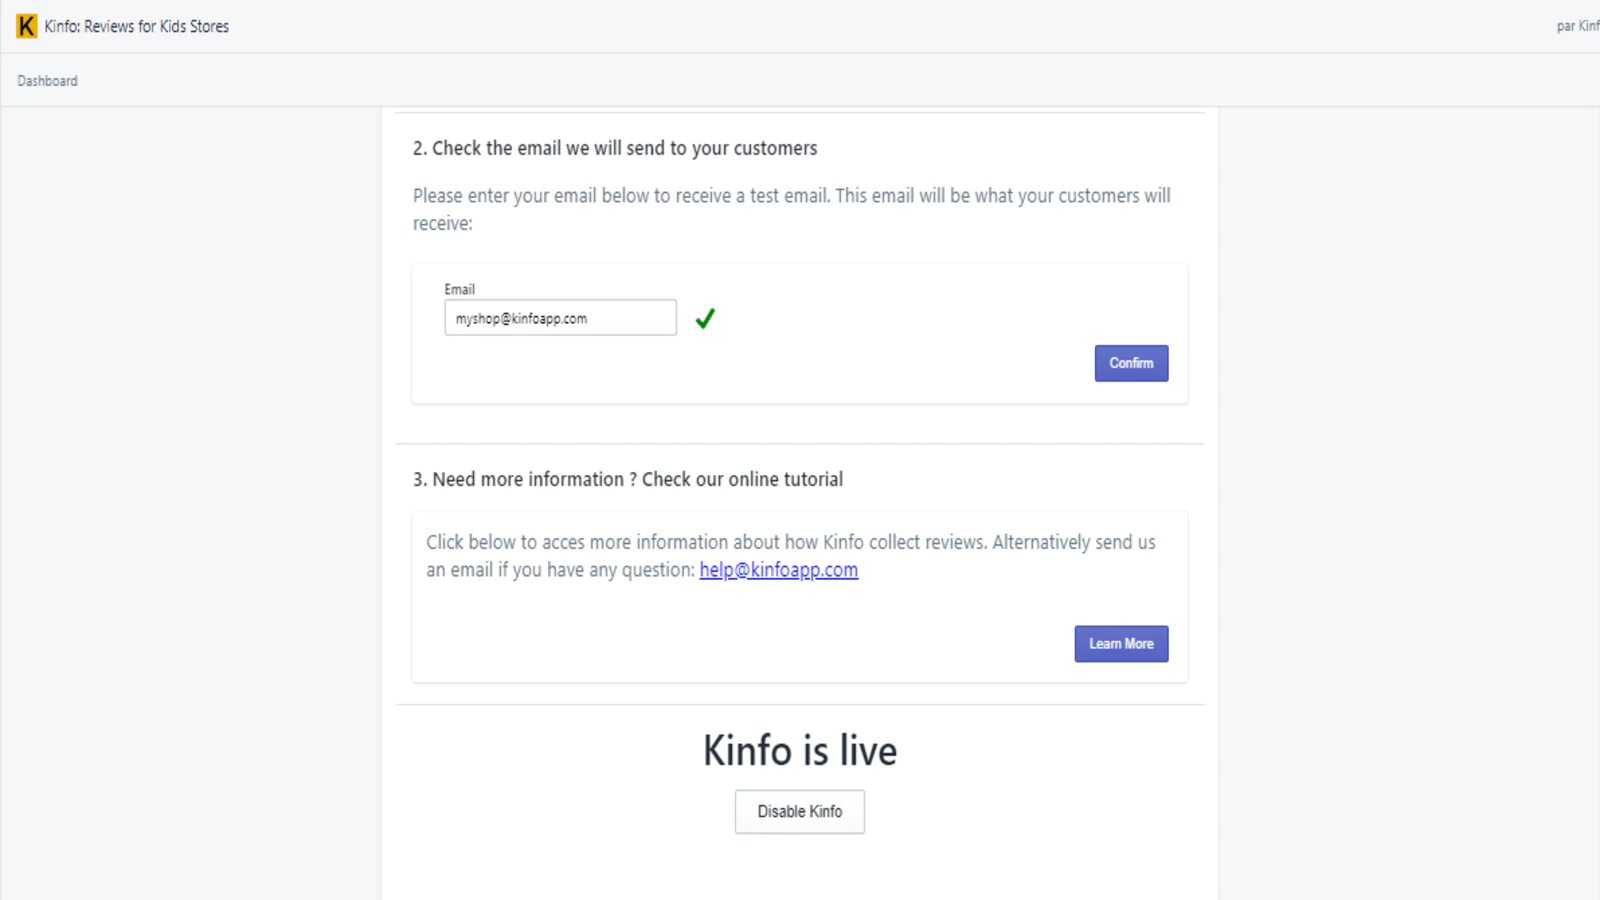Click the Confirm button
The width and height of the screenshot is (1600, 900).
pyautogui.click(x=1131, y=363)
